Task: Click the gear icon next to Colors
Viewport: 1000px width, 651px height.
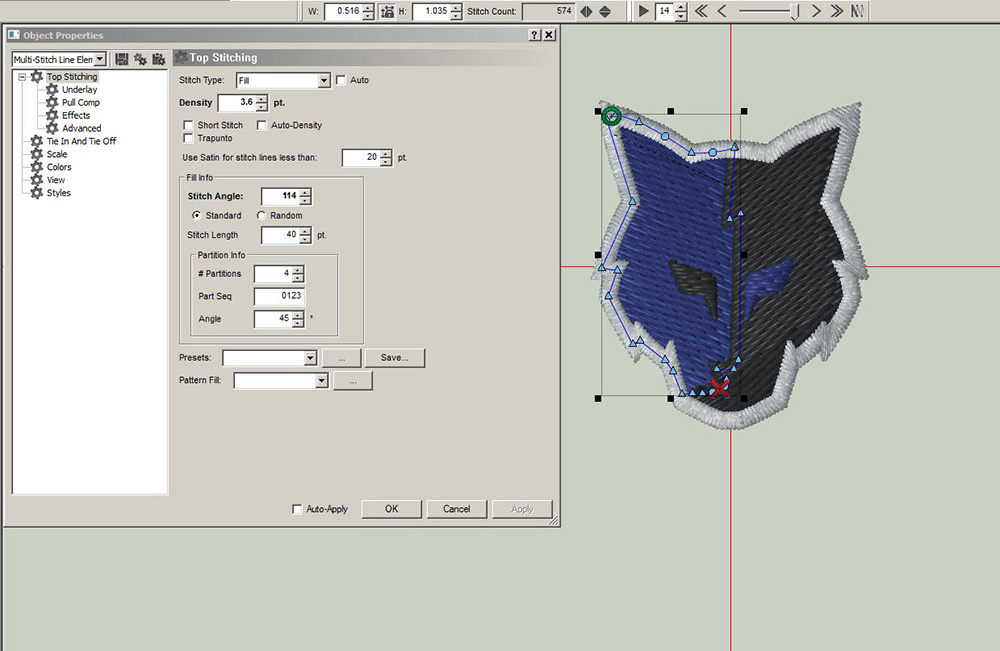Action: [x=37, y=167]
